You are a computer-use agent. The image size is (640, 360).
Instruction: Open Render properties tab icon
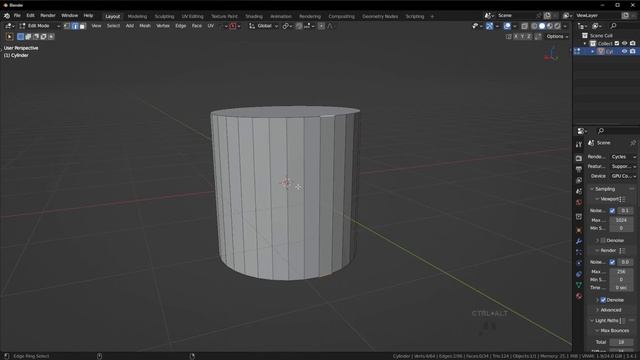[x=579, y=158]
